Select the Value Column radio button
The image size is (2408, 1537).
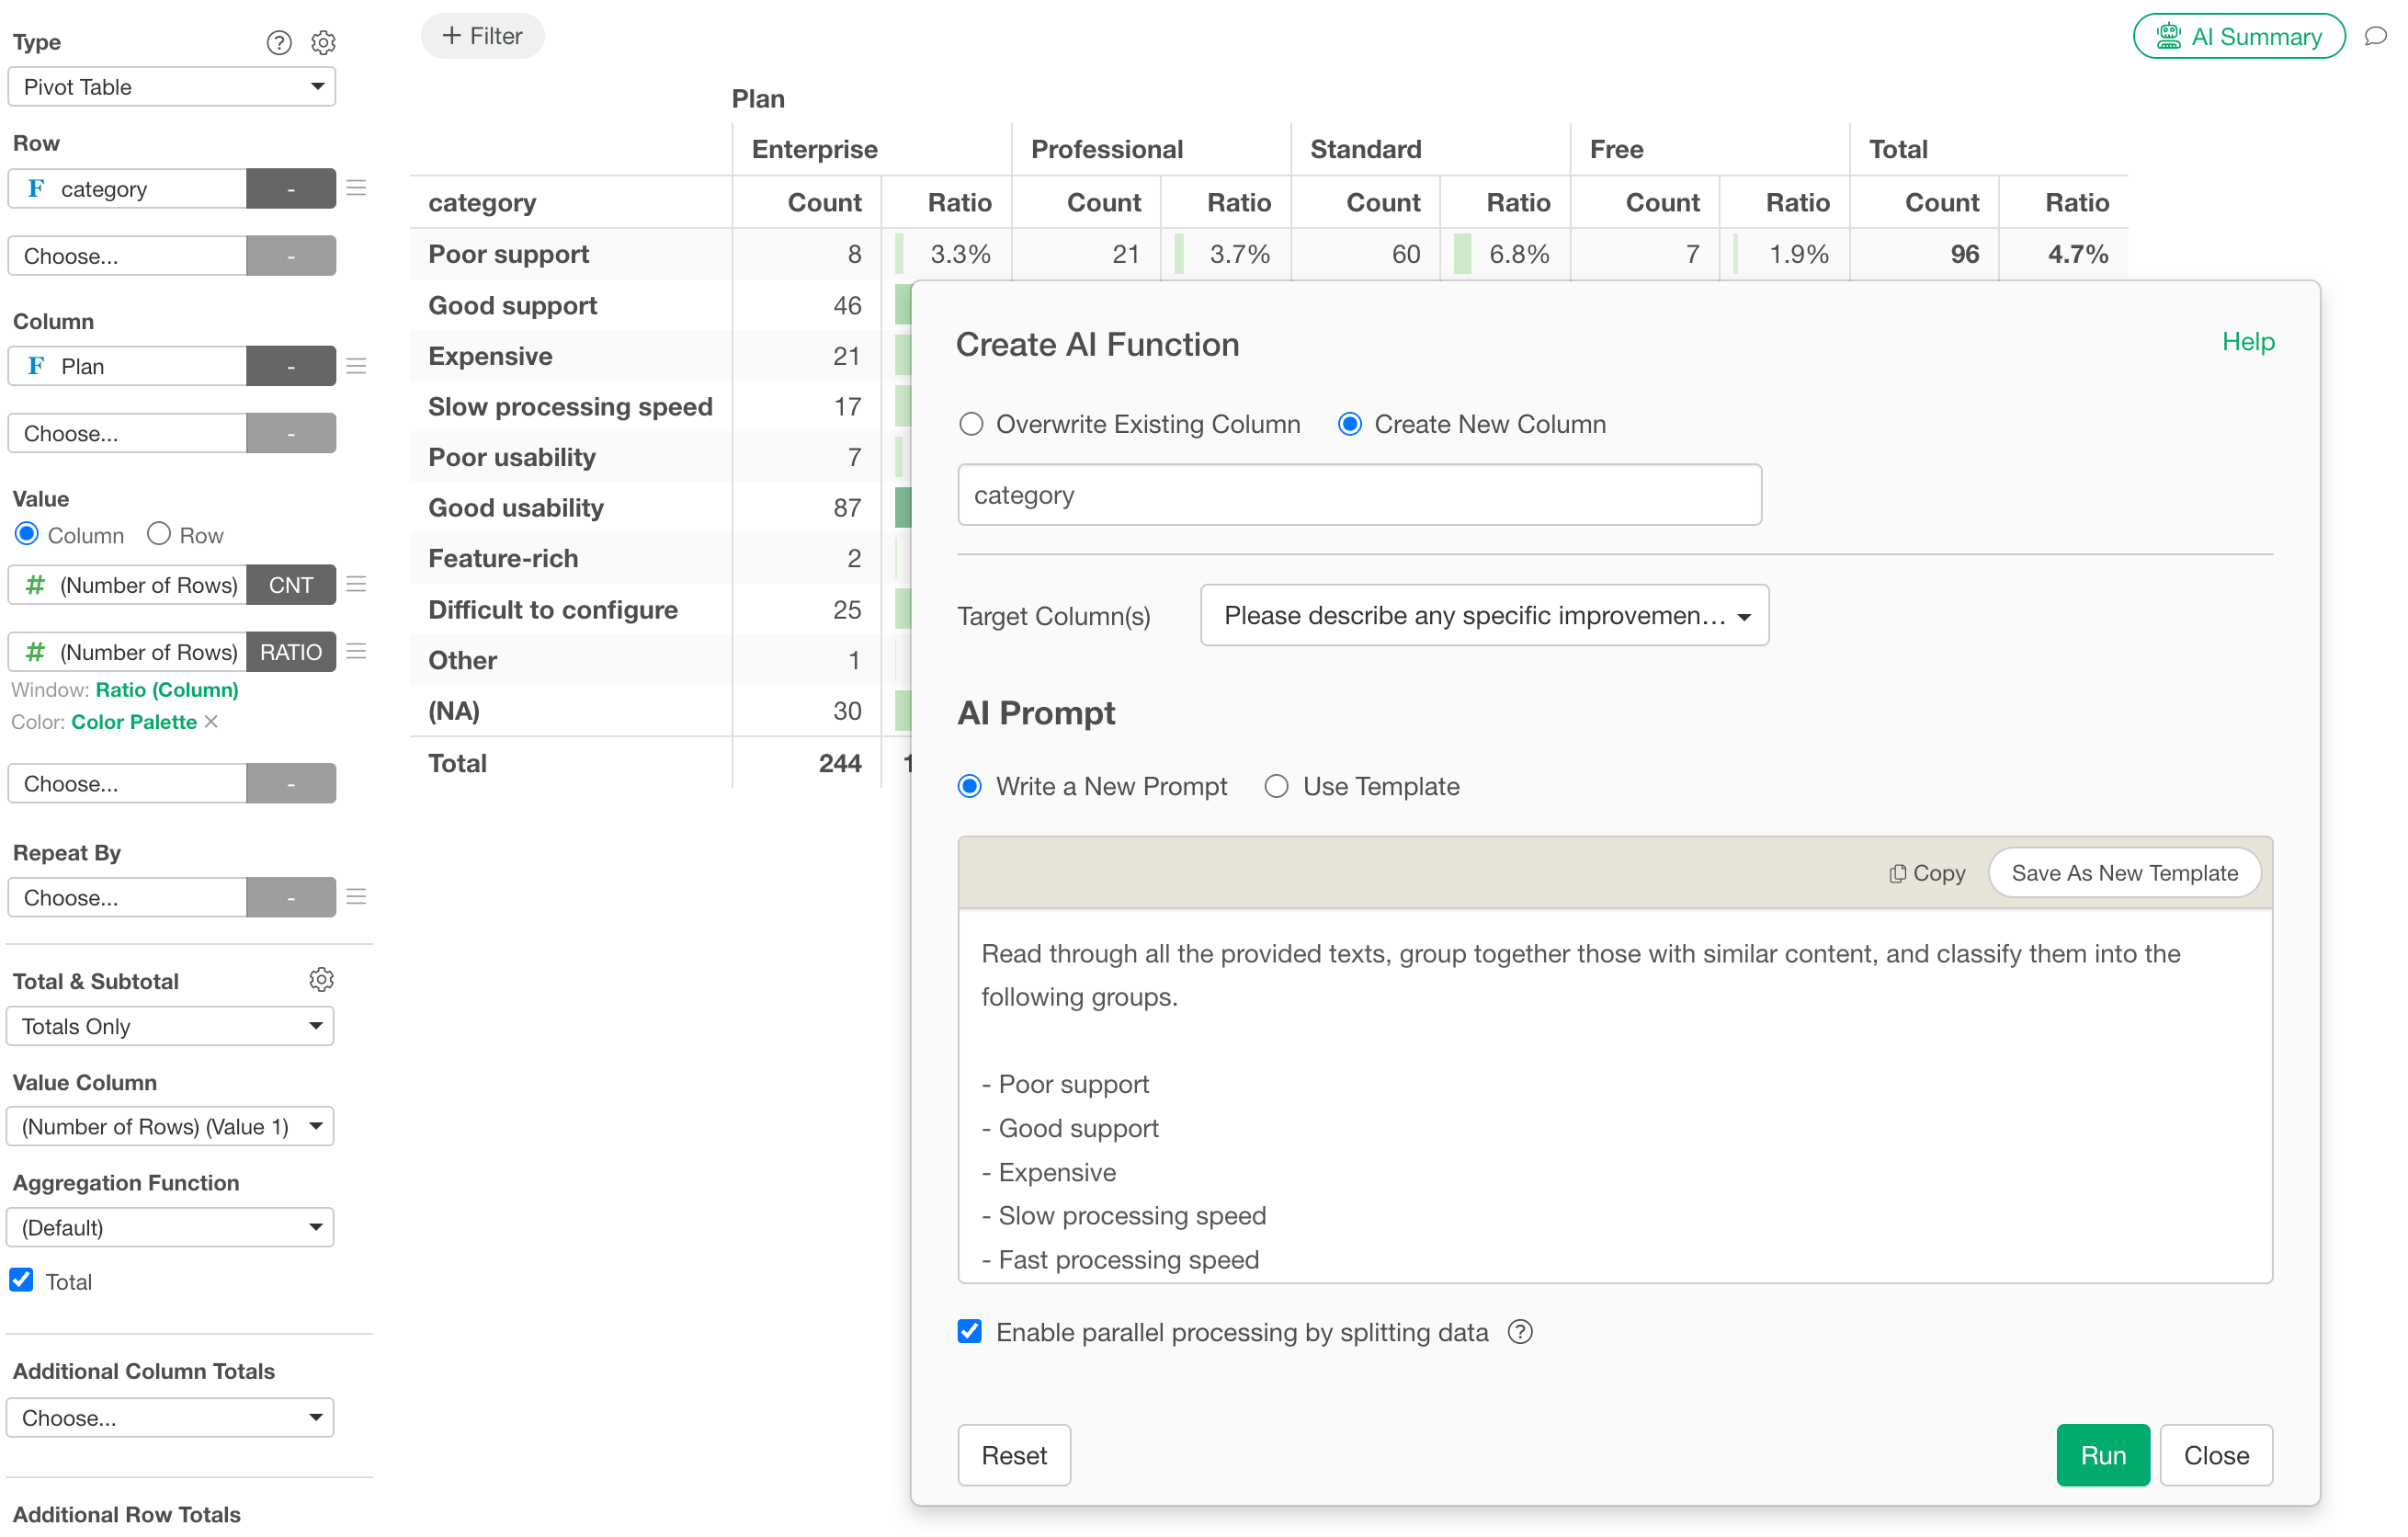click(27, 534)
